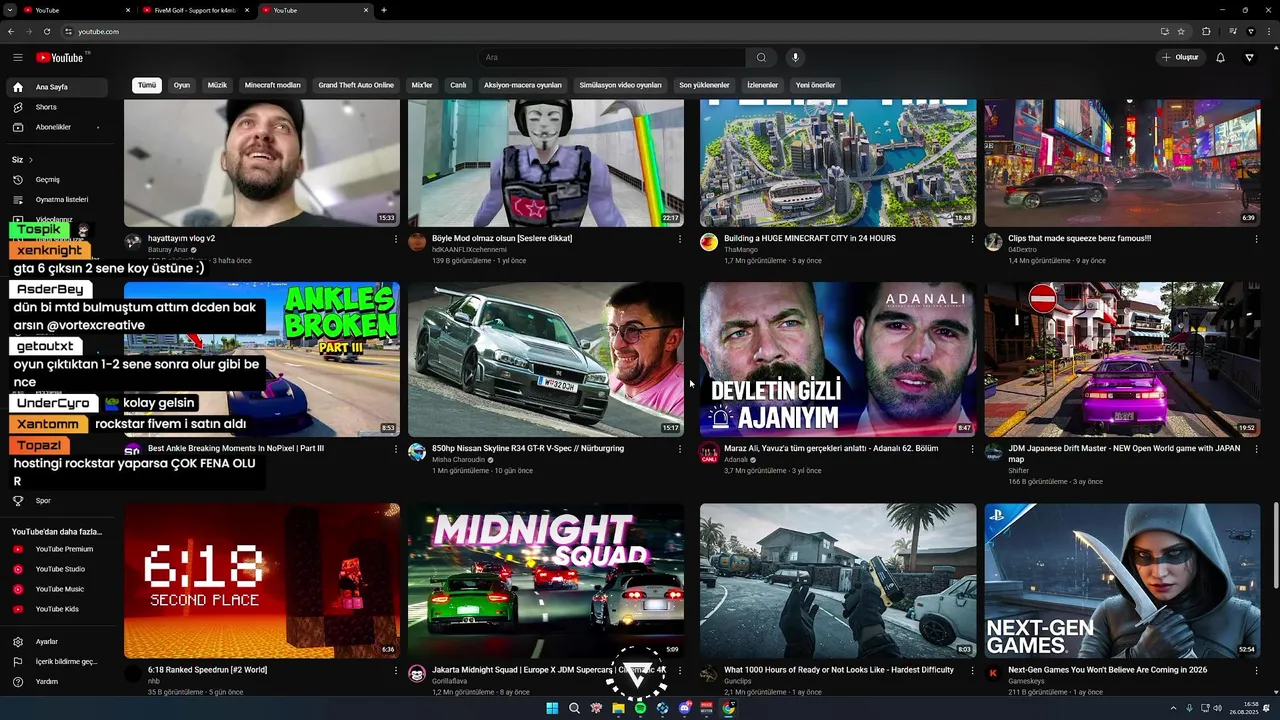The height and width of the screenshot is (720, 1280).
Task: Open options for JDM Japanese Drift Master
Action: [x=1256, y=449]
